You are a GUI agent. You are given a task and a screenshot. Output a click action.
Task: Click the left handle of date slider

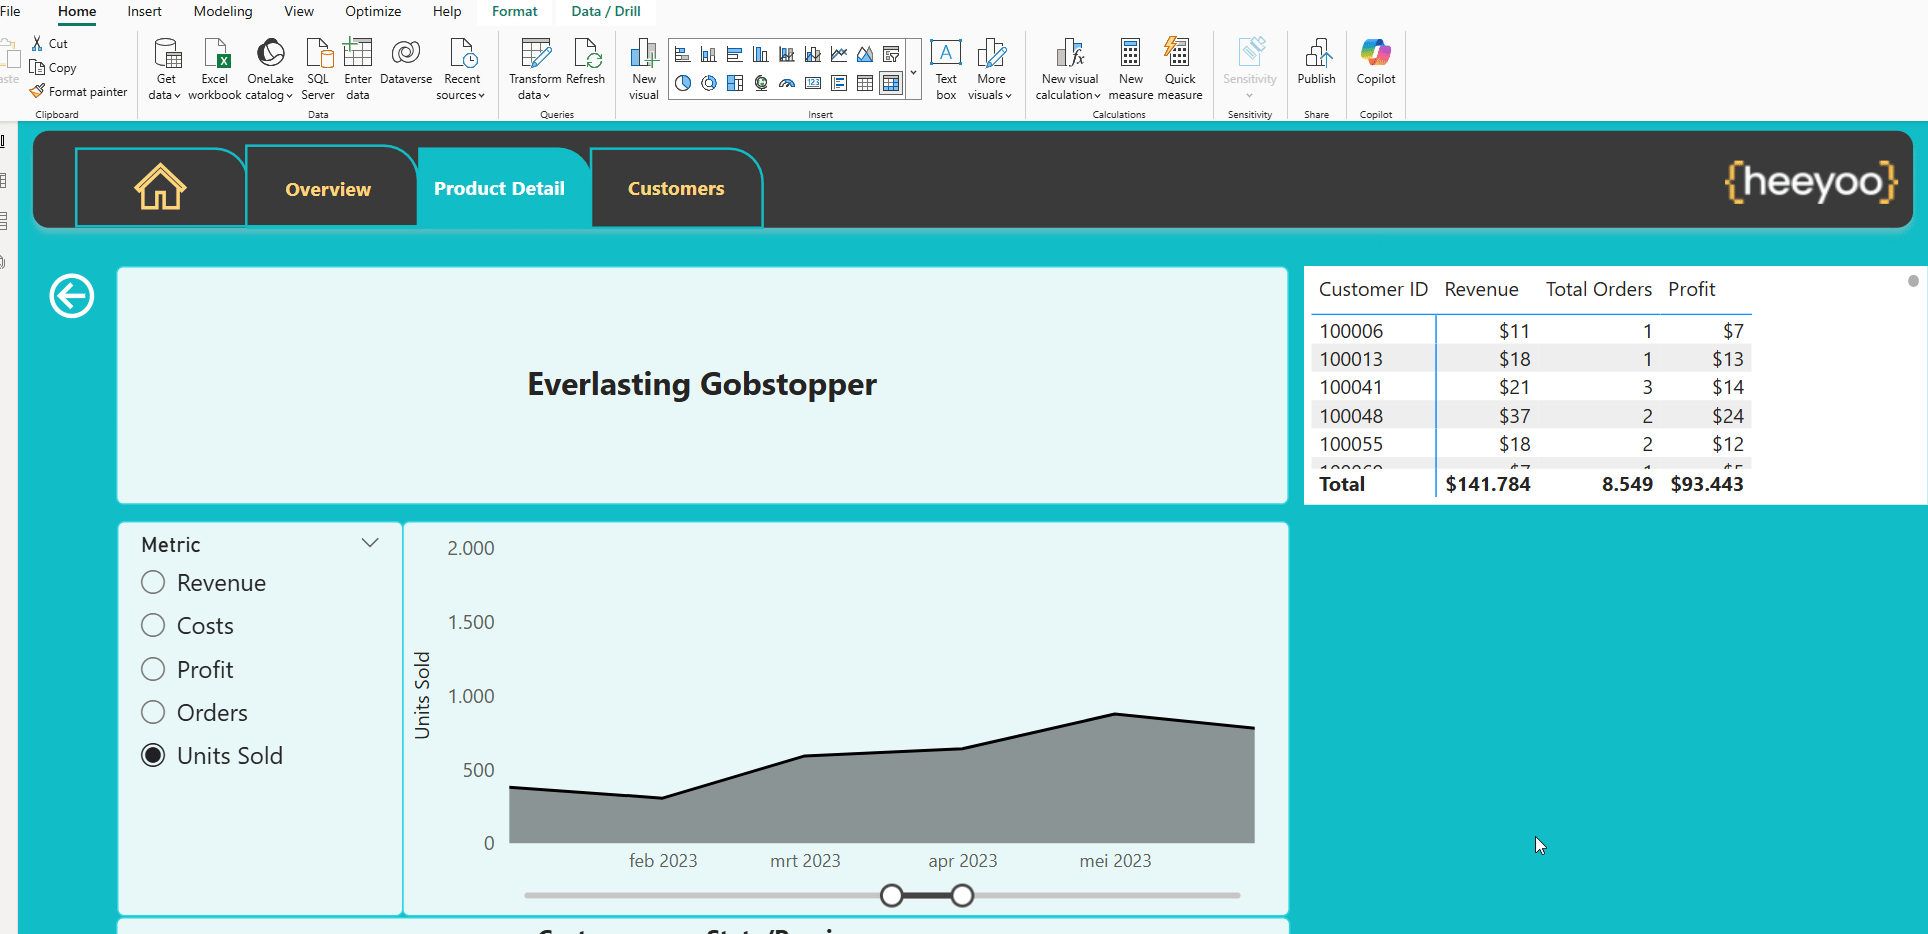(892, 895)
